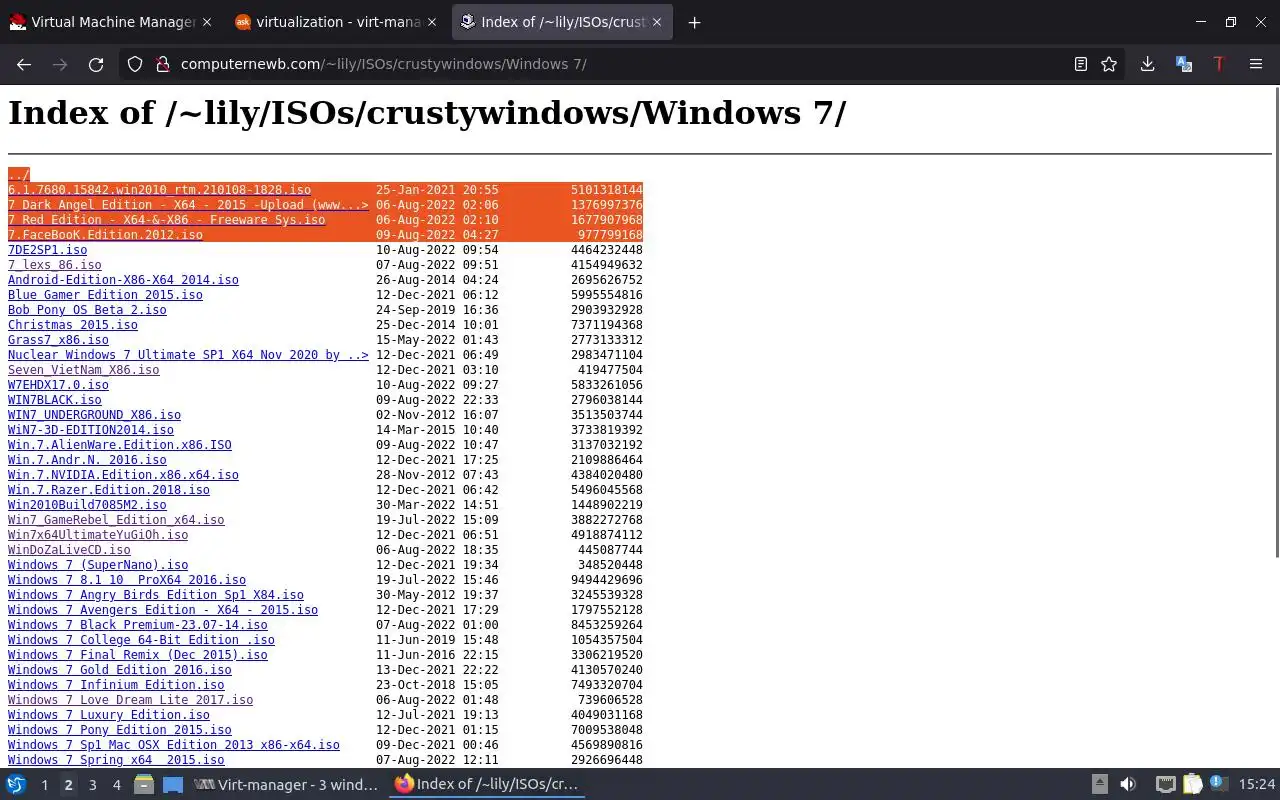Download 7_lexs_86.iso
1280x800 pixels.
[x=54, y=265]
